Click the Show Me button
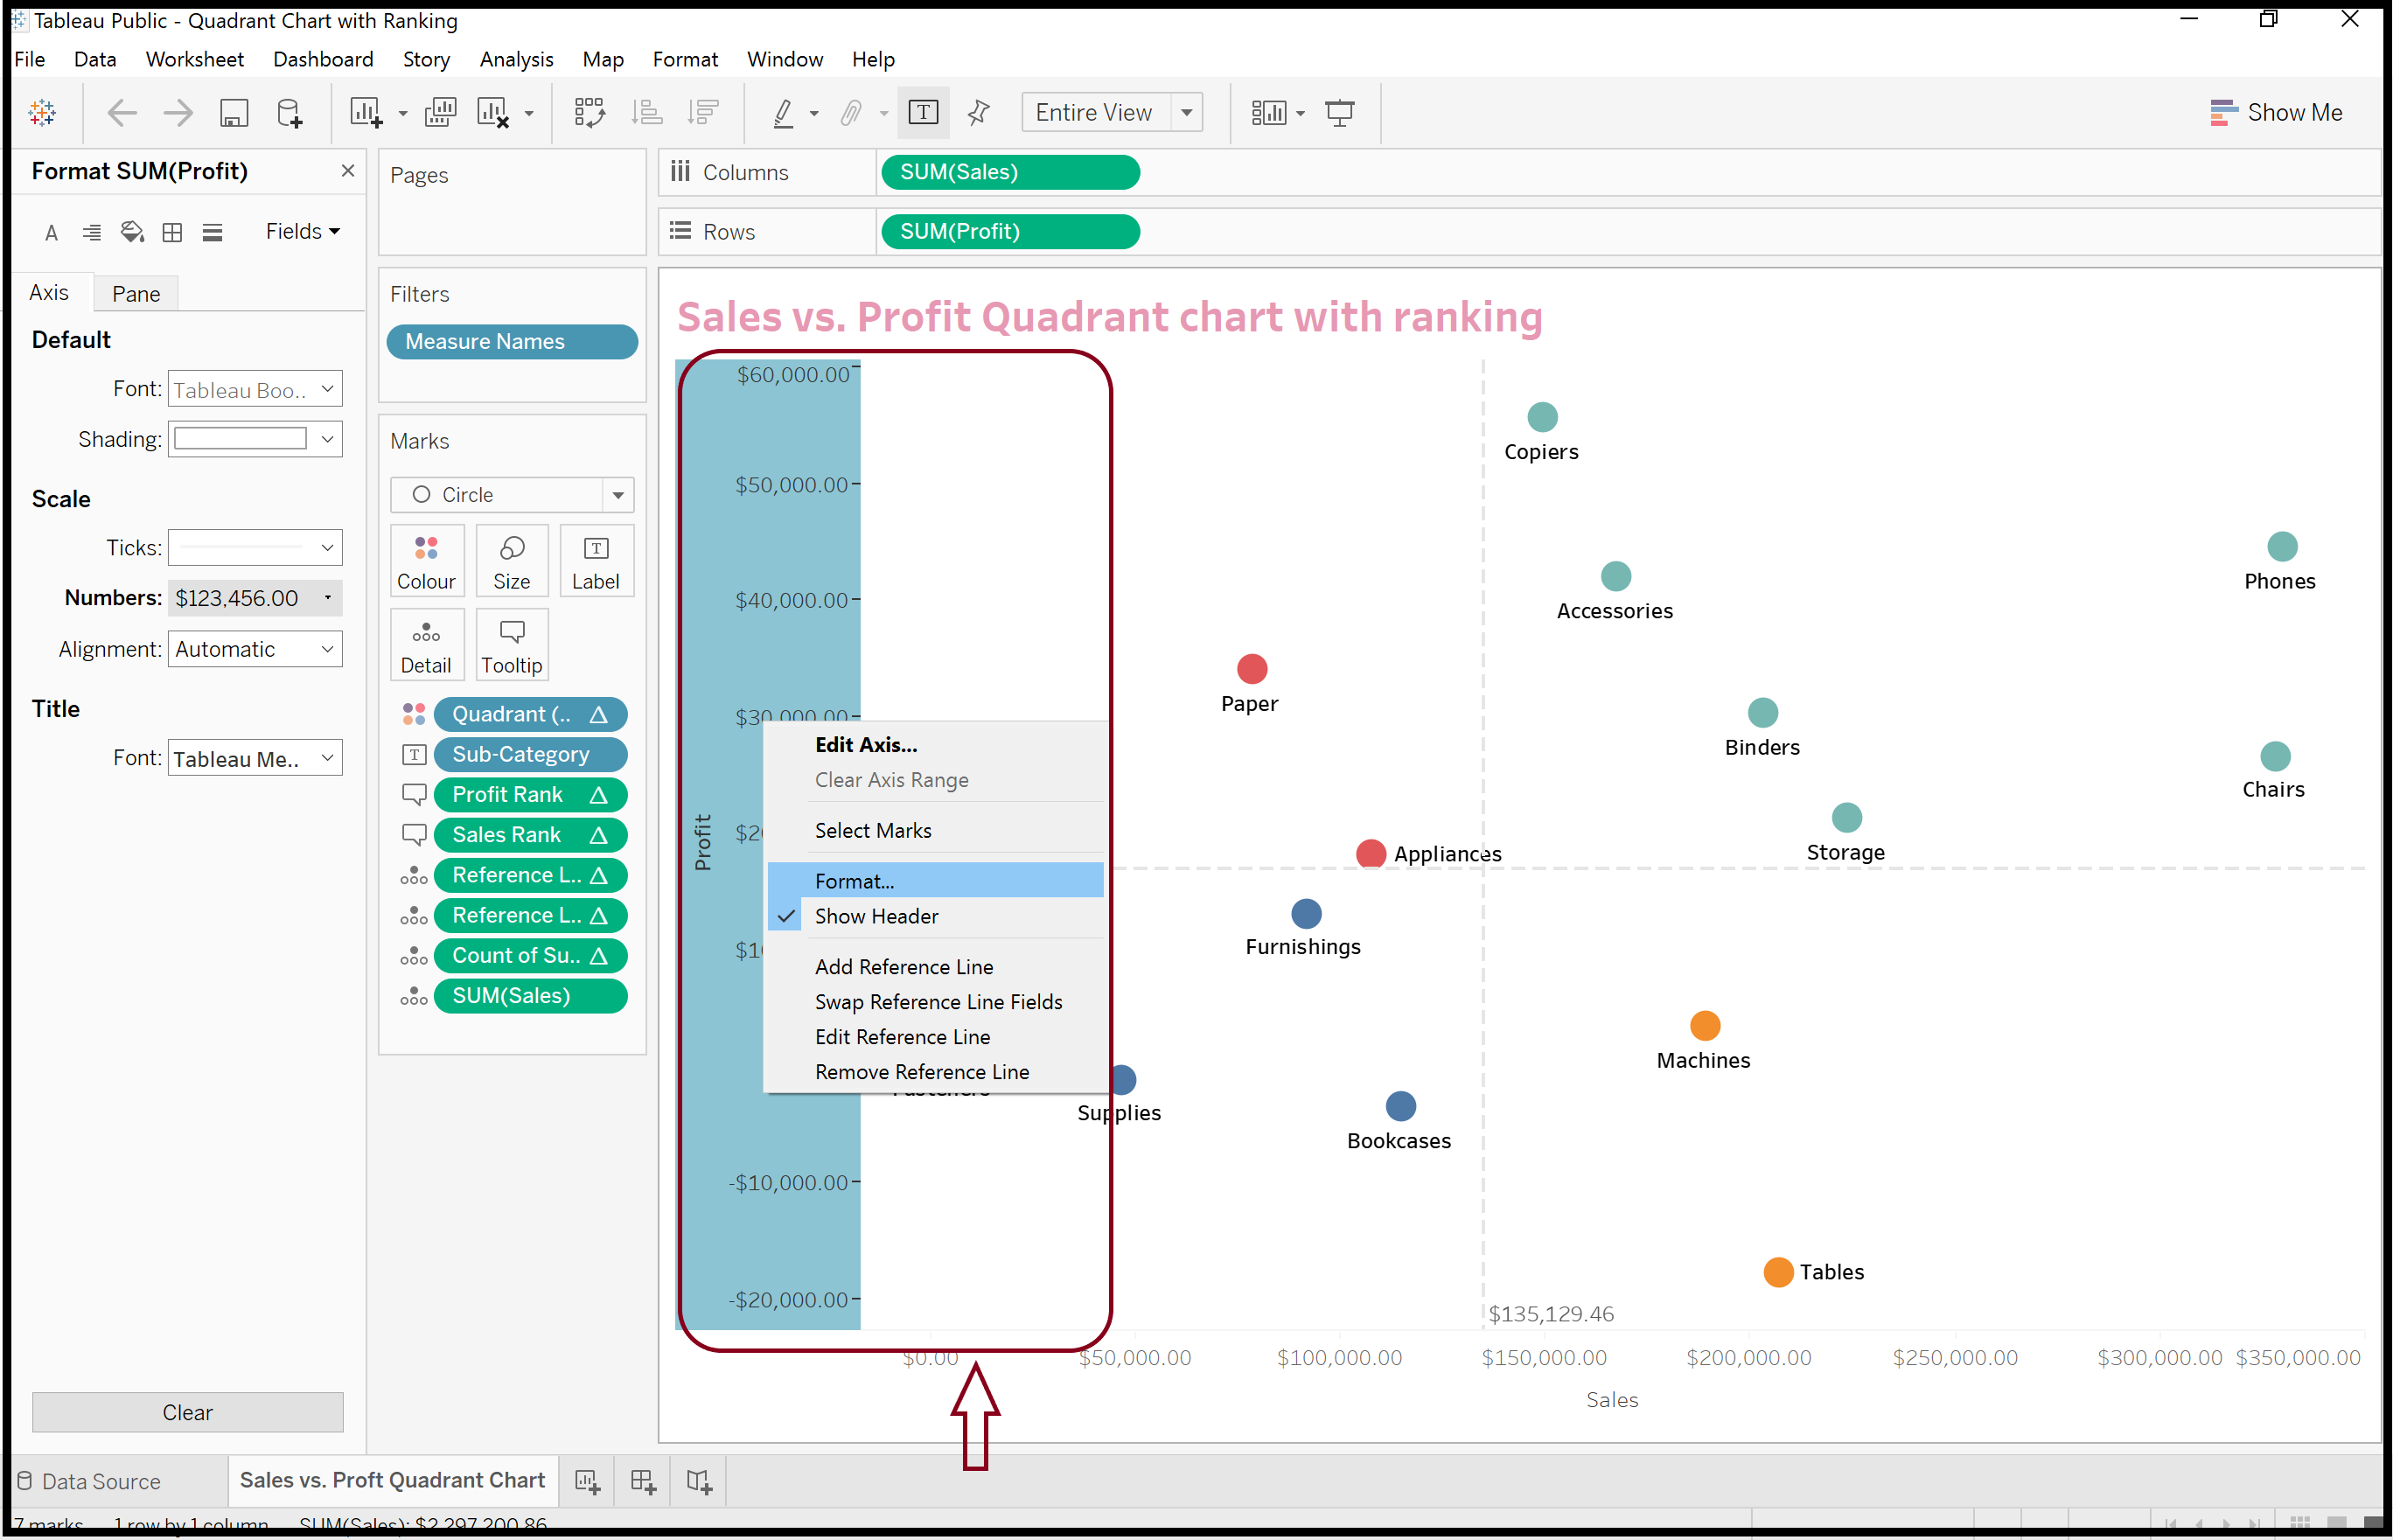The image size is (2393, 1540). pyautogui.click(x=2276, y=112)
